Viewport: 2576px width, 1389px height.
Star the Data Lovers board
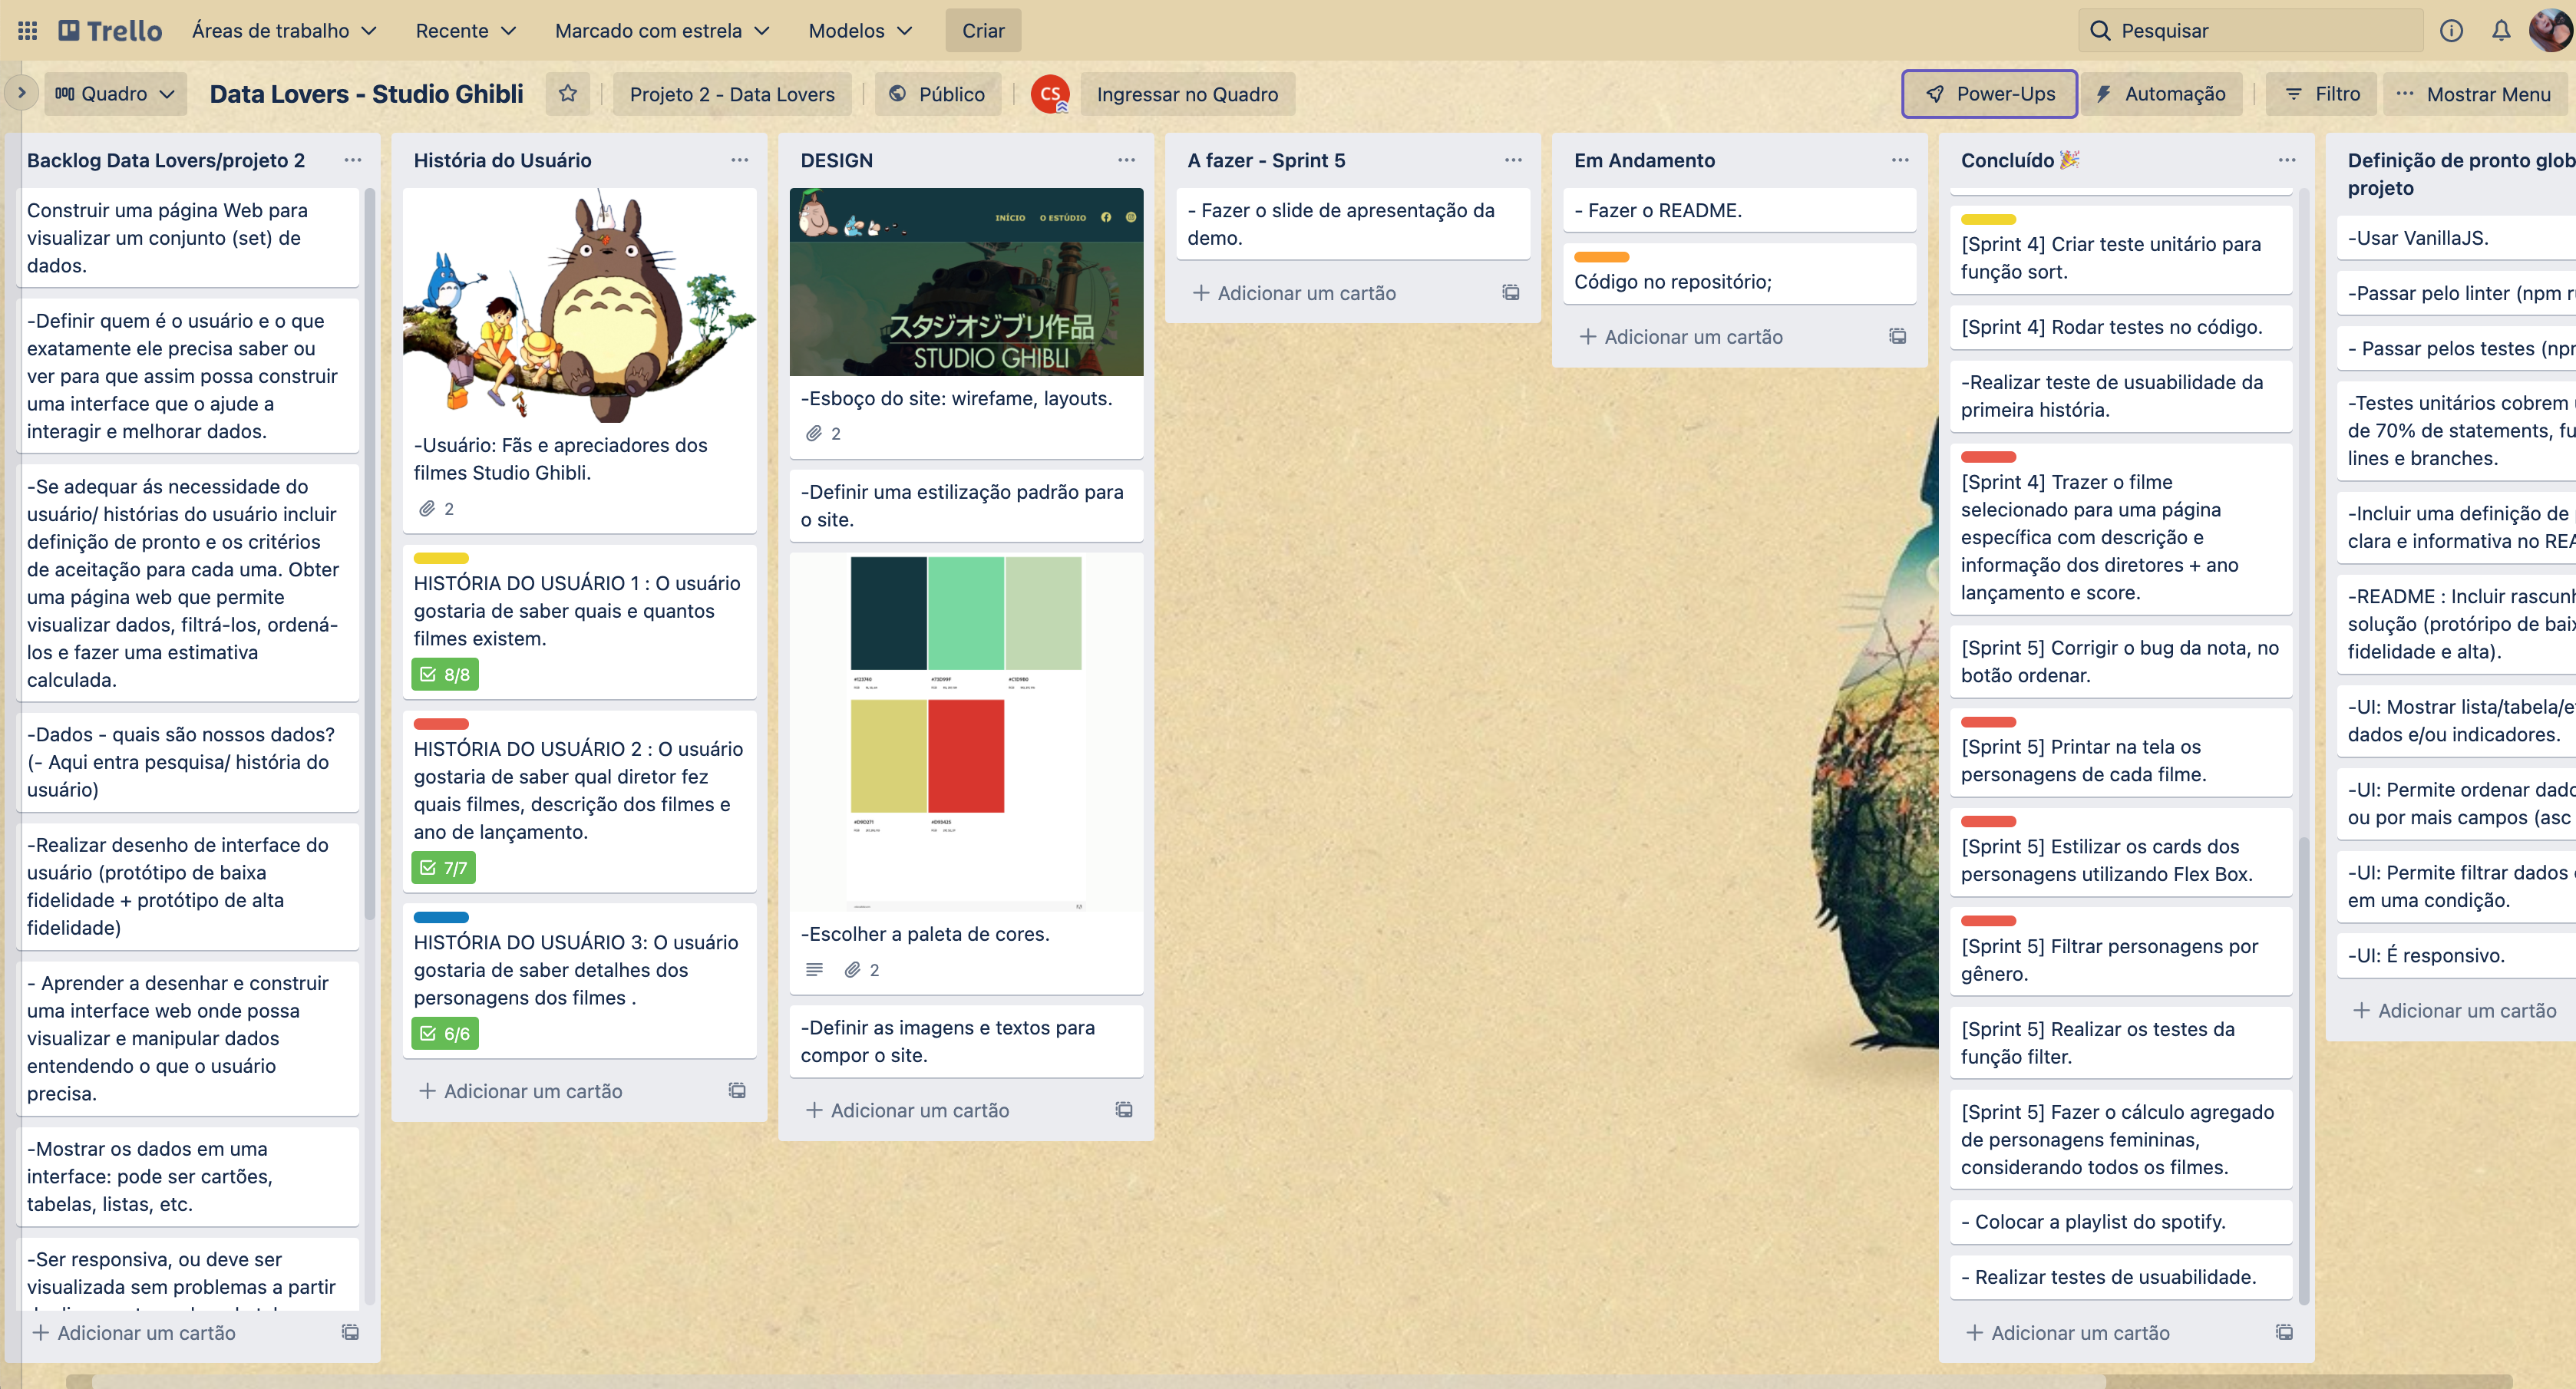(x=568, y=94)
